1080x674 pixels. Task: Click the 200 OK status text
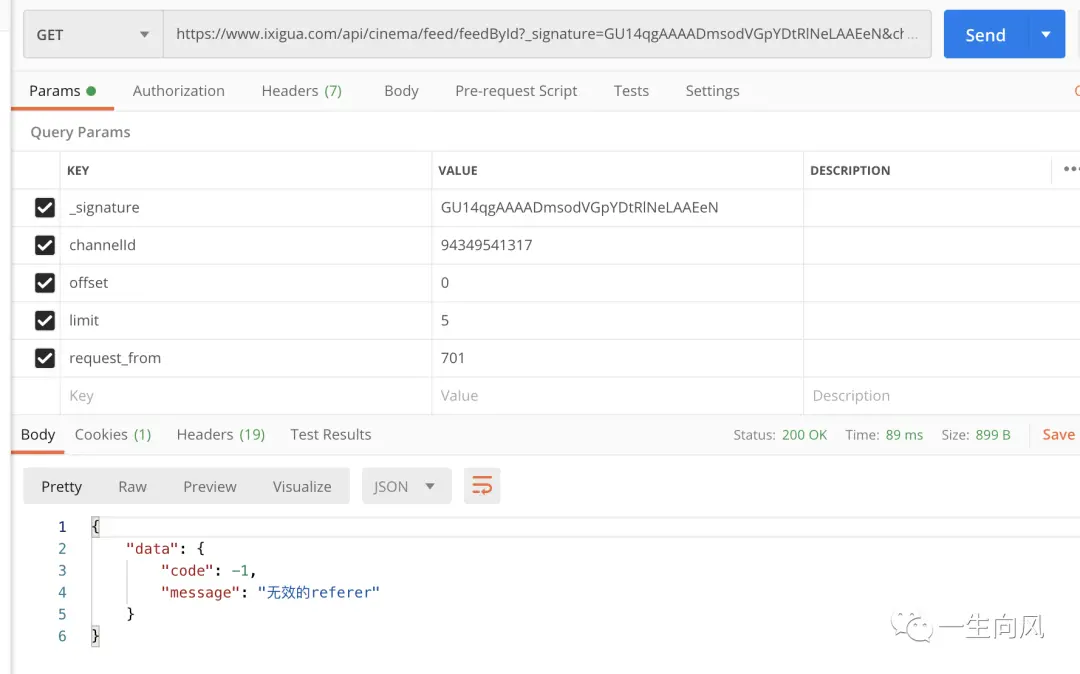tap(804, 435)
